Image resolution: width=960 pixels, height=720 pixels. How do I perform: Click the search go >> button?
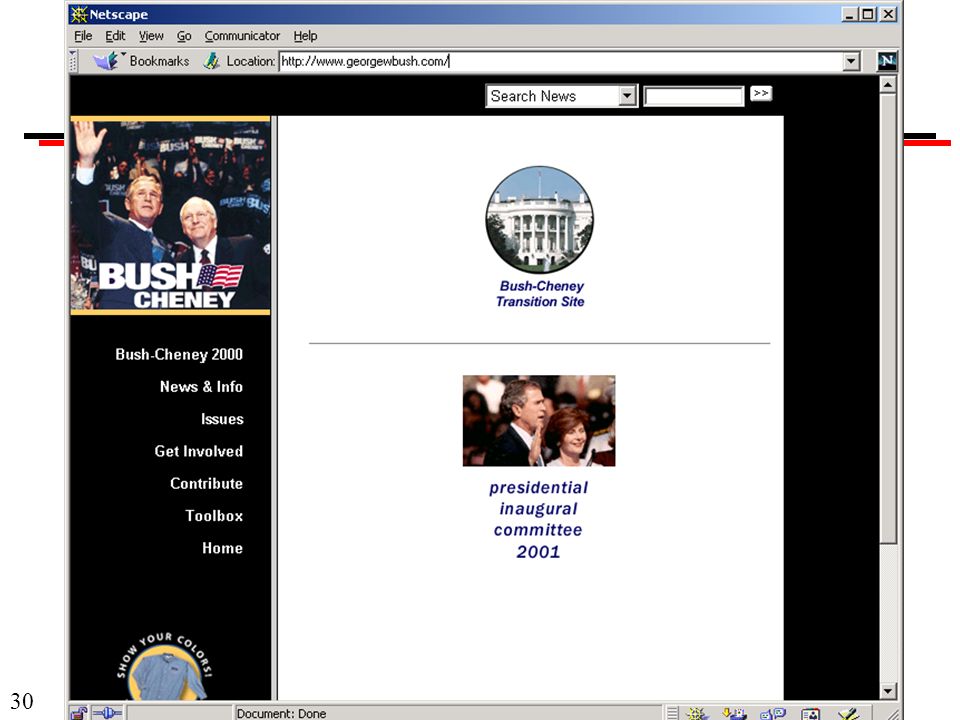[760, 93]
